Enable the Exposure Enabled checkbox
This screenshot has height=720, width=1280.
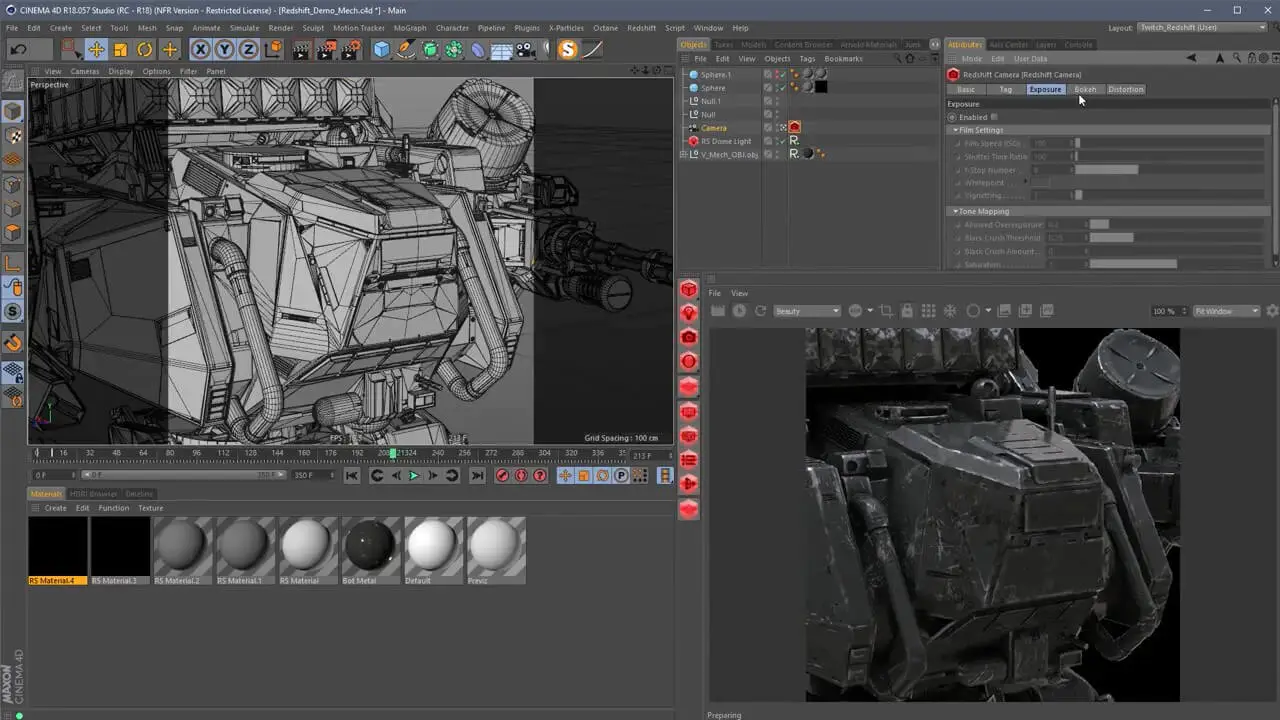(994, 117)
